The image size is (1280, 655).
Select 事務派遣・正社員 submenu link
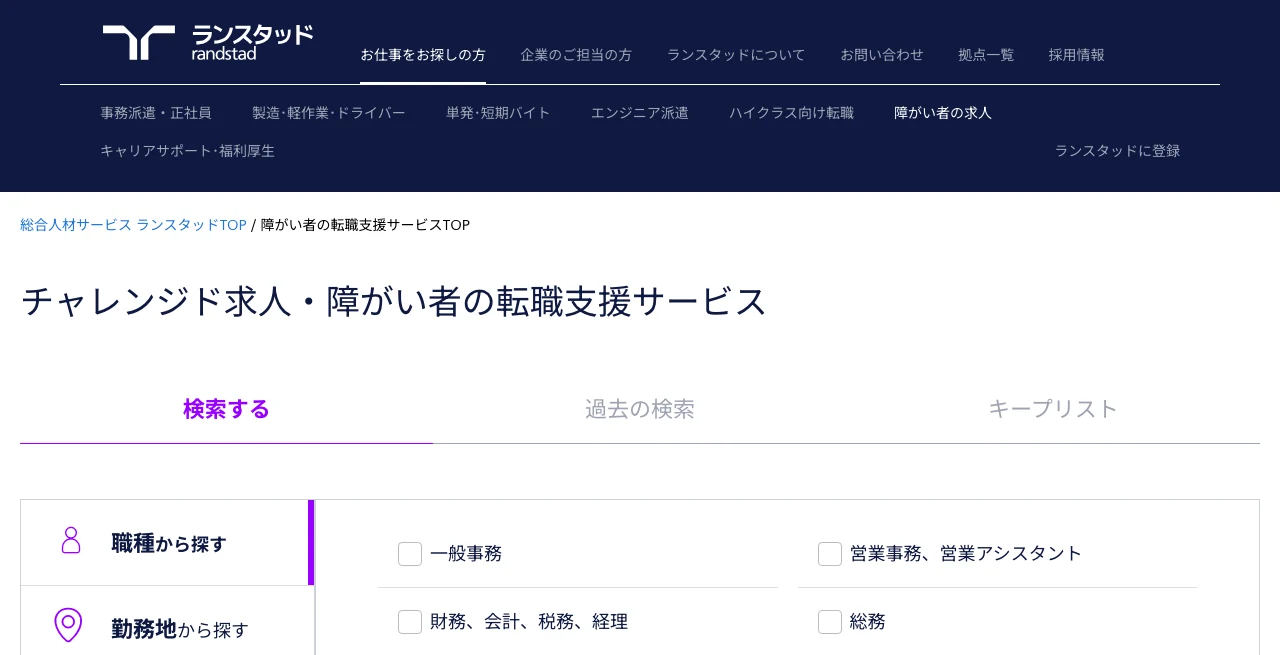[x=156, y=113]
